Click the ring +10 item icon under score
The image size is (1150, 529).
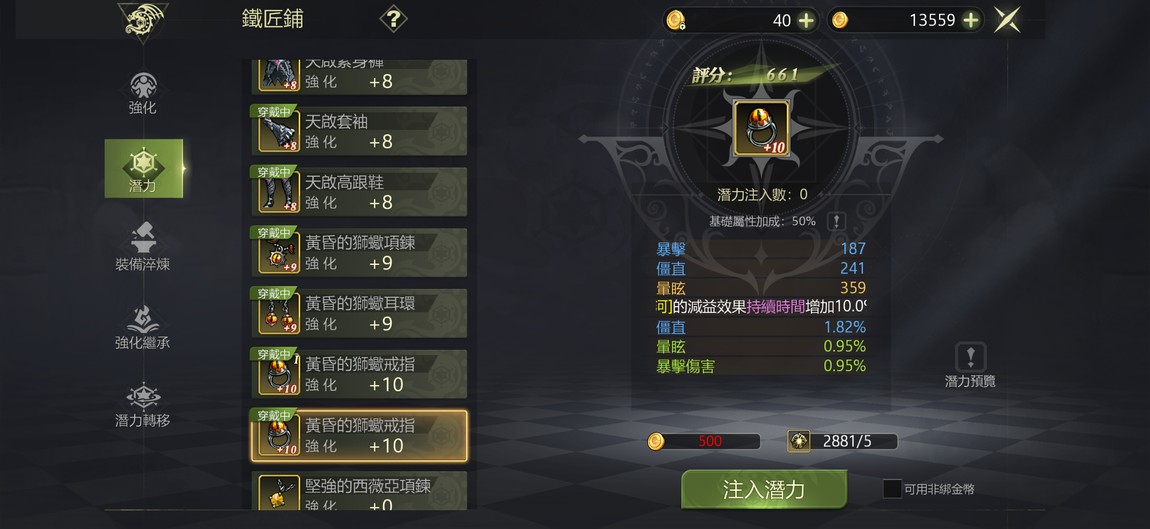[x=761, y=128]
